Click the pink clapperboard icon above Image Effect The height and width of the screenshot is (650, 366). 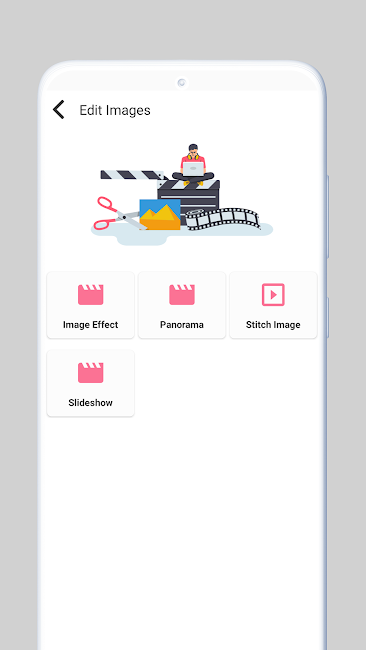90,295
